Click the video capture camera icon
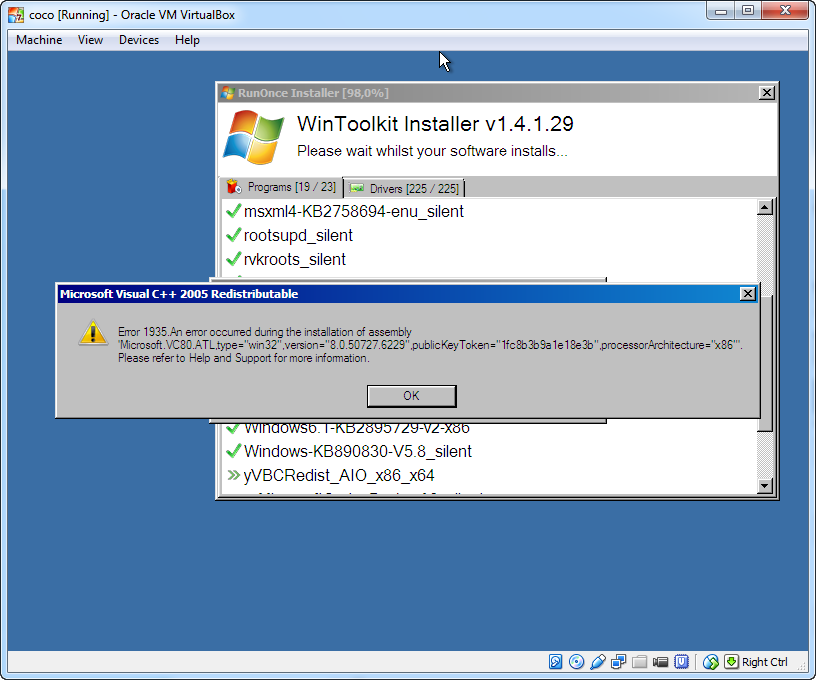The height and width of the screenshot is (680, 816). (660, 662)
